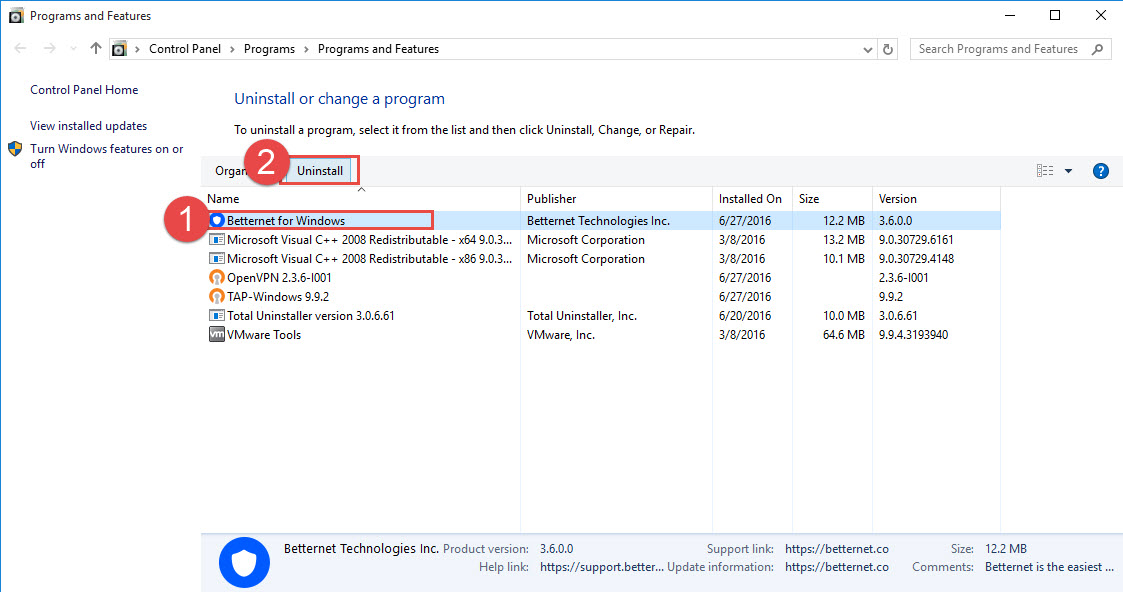Image resolution: width=1123 pixels, height=592 pixels.
Task: Click the Betternet shield icon in list
Action: pyautogui.click(x=217, y=220)
